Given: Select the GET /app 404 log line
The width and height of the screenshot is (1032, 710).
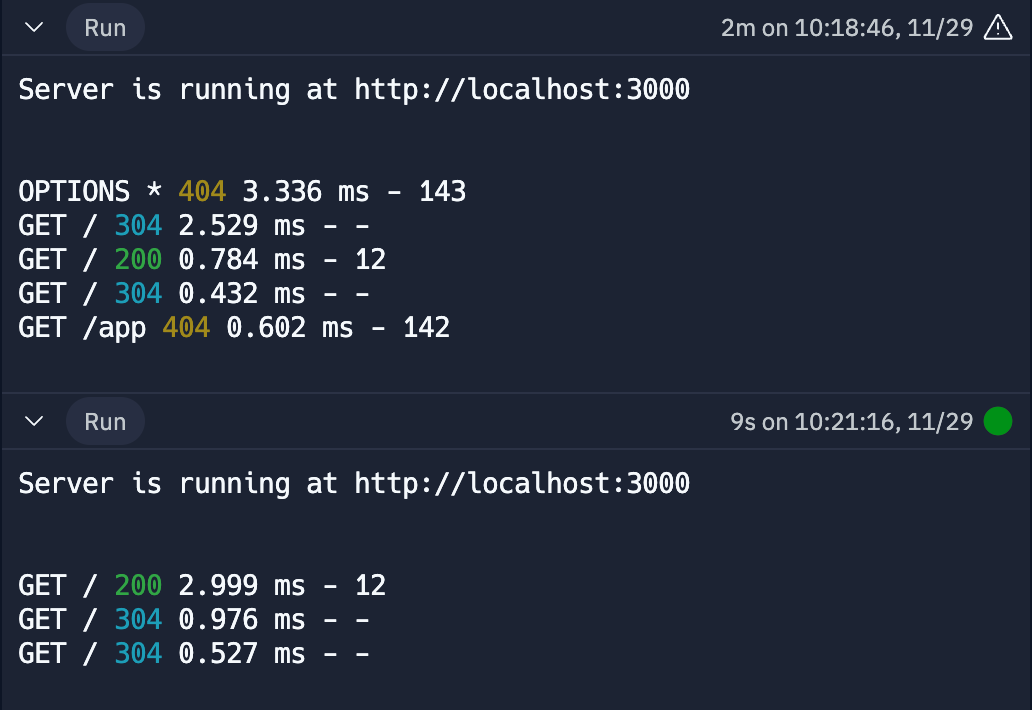Looking at the screenshot, I should pos(234,328).
